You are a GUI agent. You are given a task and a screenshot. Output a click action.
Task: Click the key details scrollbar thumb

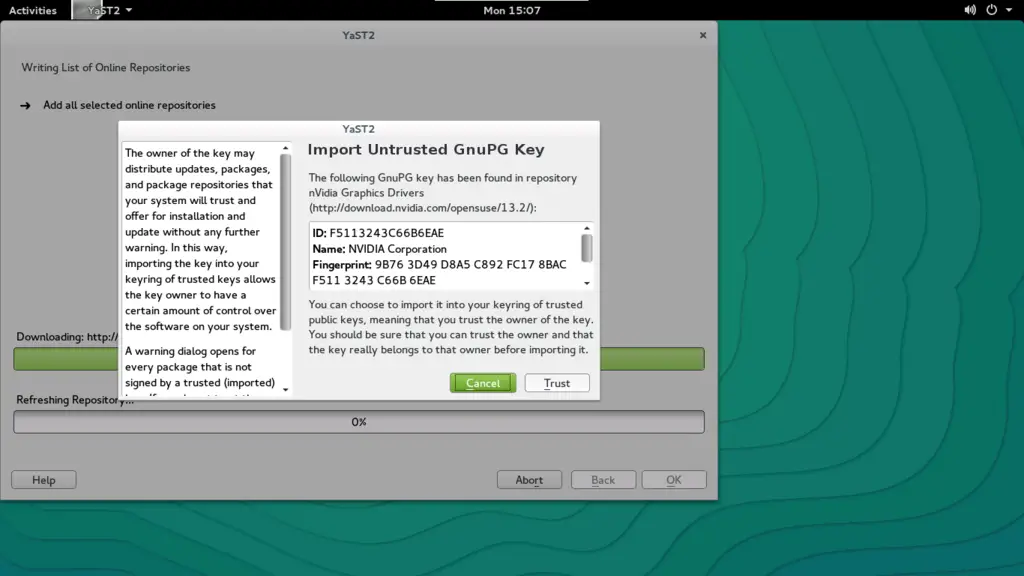tap(586, 248)
